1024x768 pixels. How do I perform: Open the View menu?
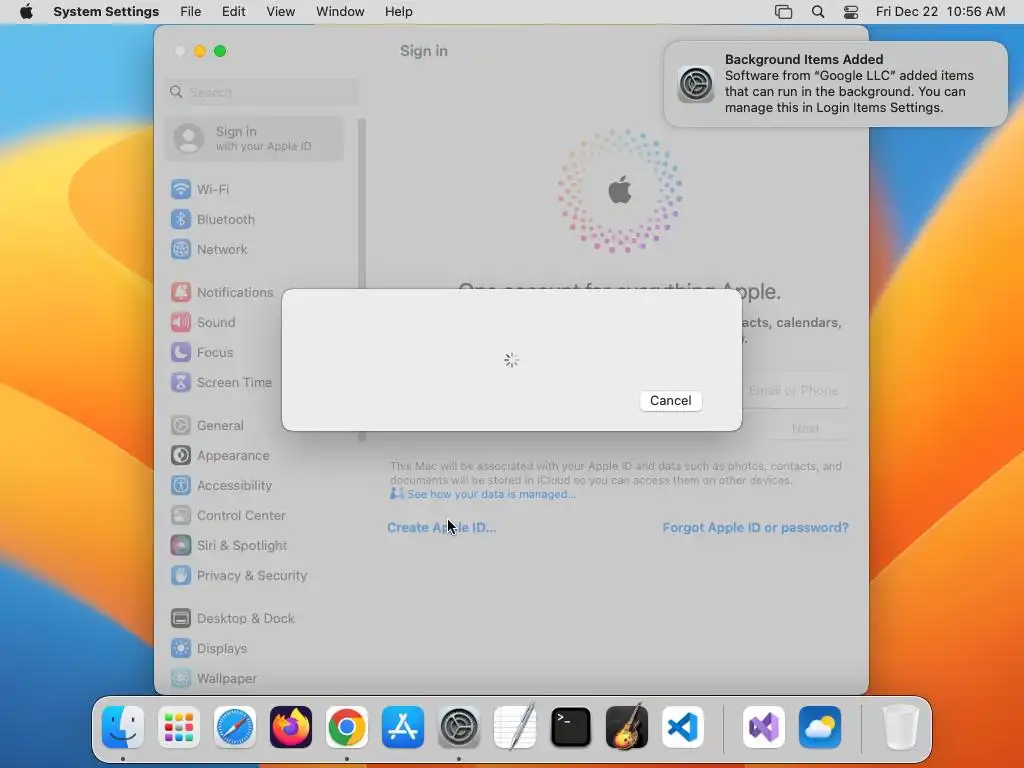[x=281, y=12]
